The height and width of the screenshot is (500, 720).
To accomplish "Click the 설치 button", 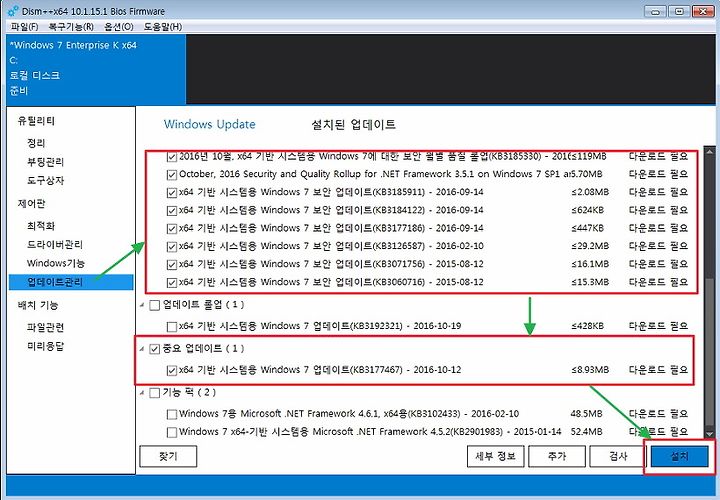I will [680, 456].
